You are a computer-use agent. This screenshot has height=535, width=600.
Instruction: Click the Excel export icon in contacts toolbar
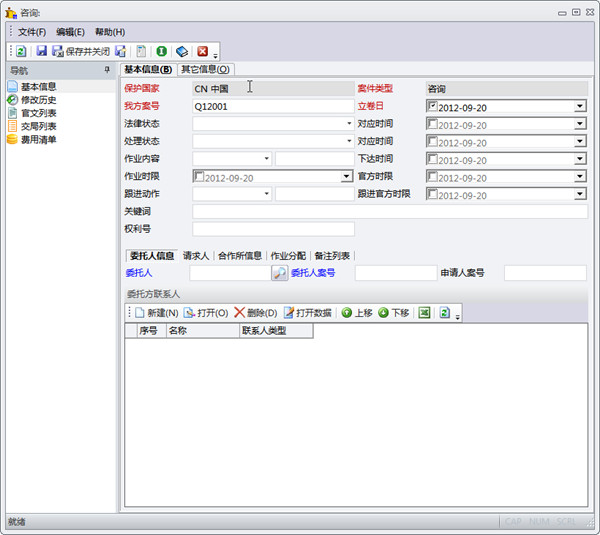(424, 313)
